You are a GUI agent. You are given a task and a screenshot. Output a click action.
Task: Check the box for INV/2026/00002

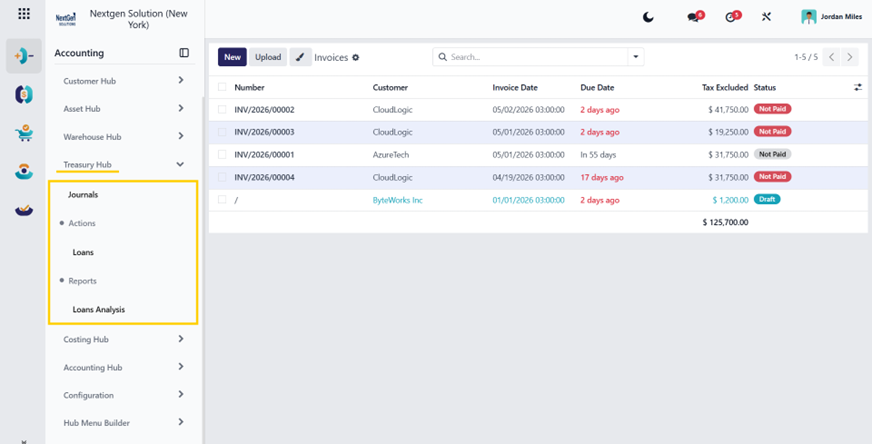click(x=222, y=110)
